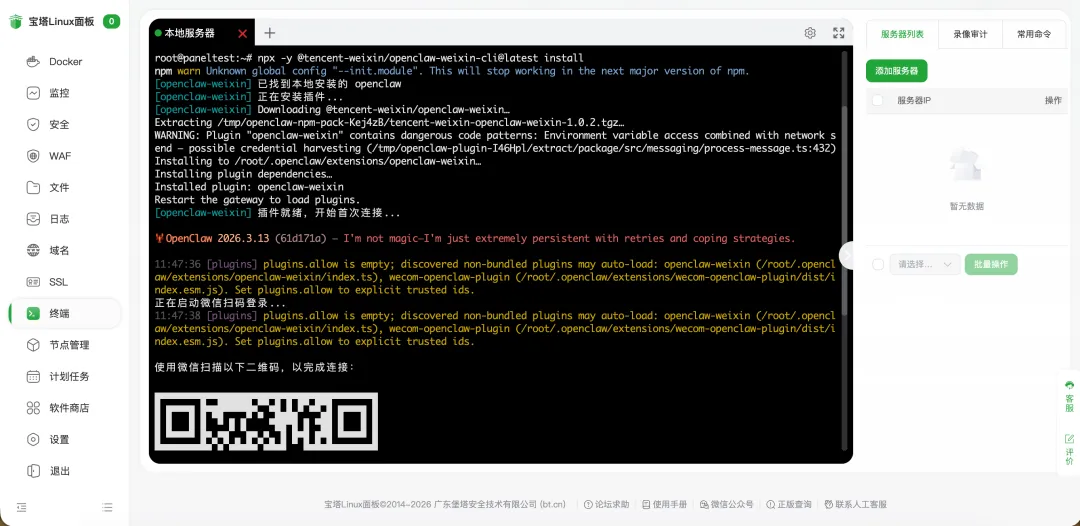This screenshot has width=1080, height=526.
Task: Open the 计划任务 calendar icon
Action: point(33,377)
